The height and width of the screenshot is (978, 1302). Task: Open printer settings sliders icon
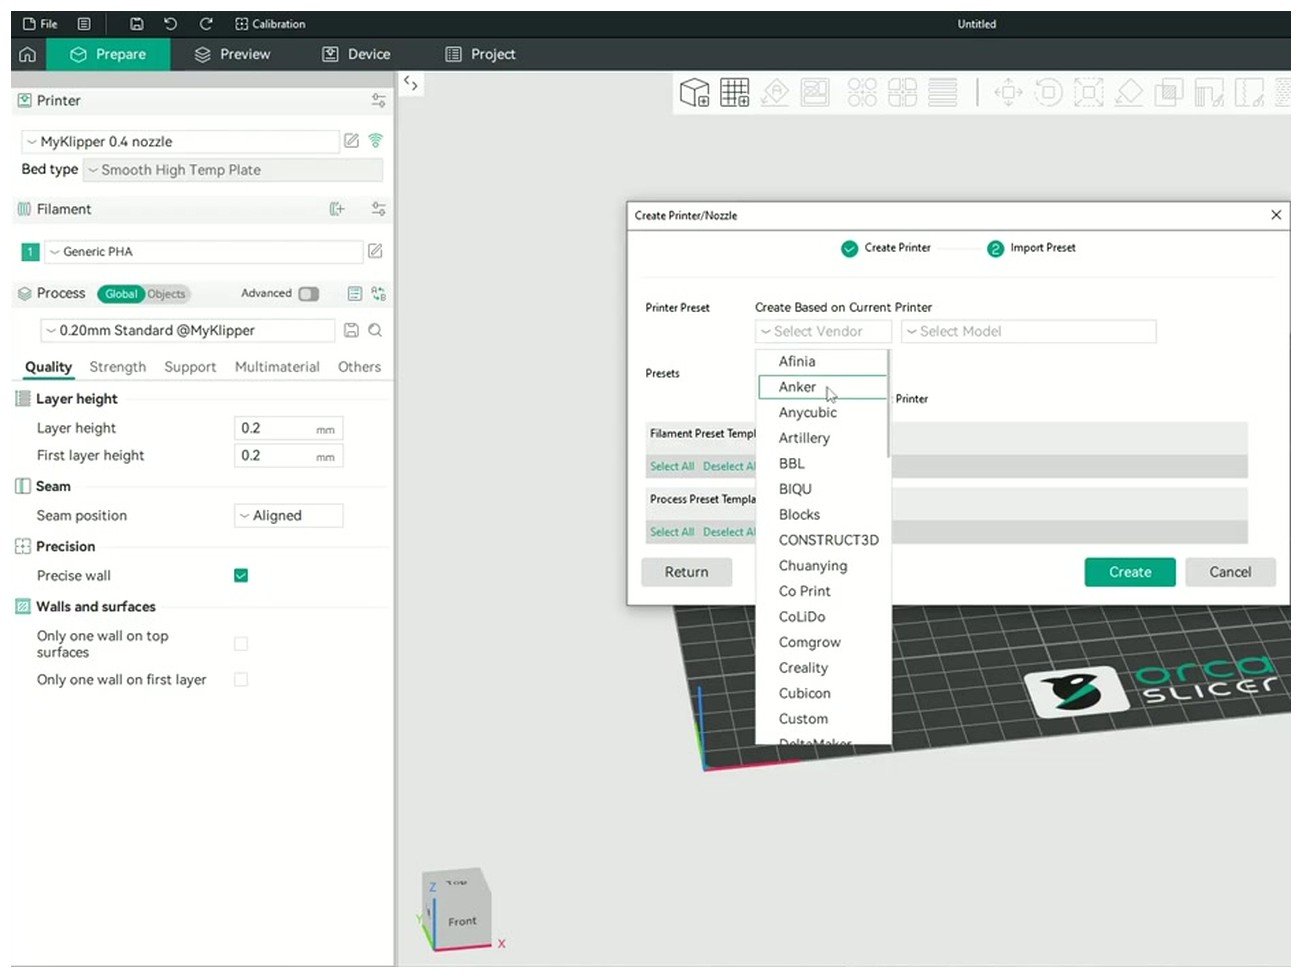(378, 100)
